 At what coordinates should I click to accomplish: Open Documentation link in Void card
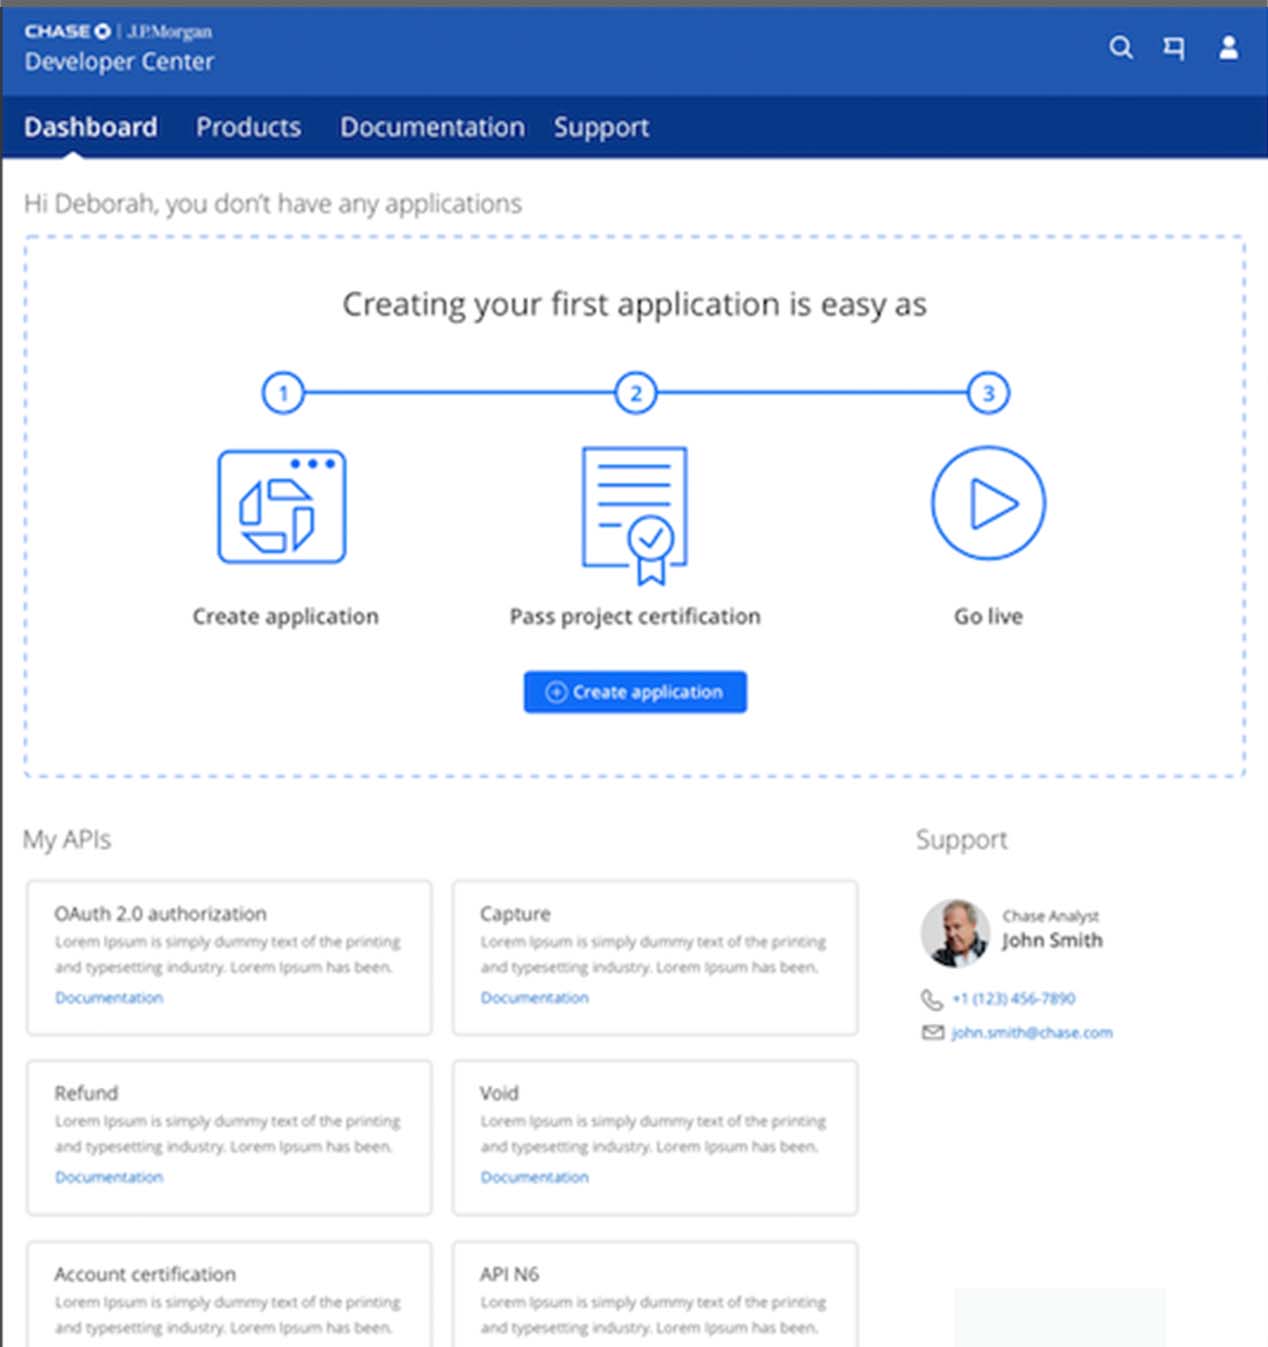click(534, 1177)
